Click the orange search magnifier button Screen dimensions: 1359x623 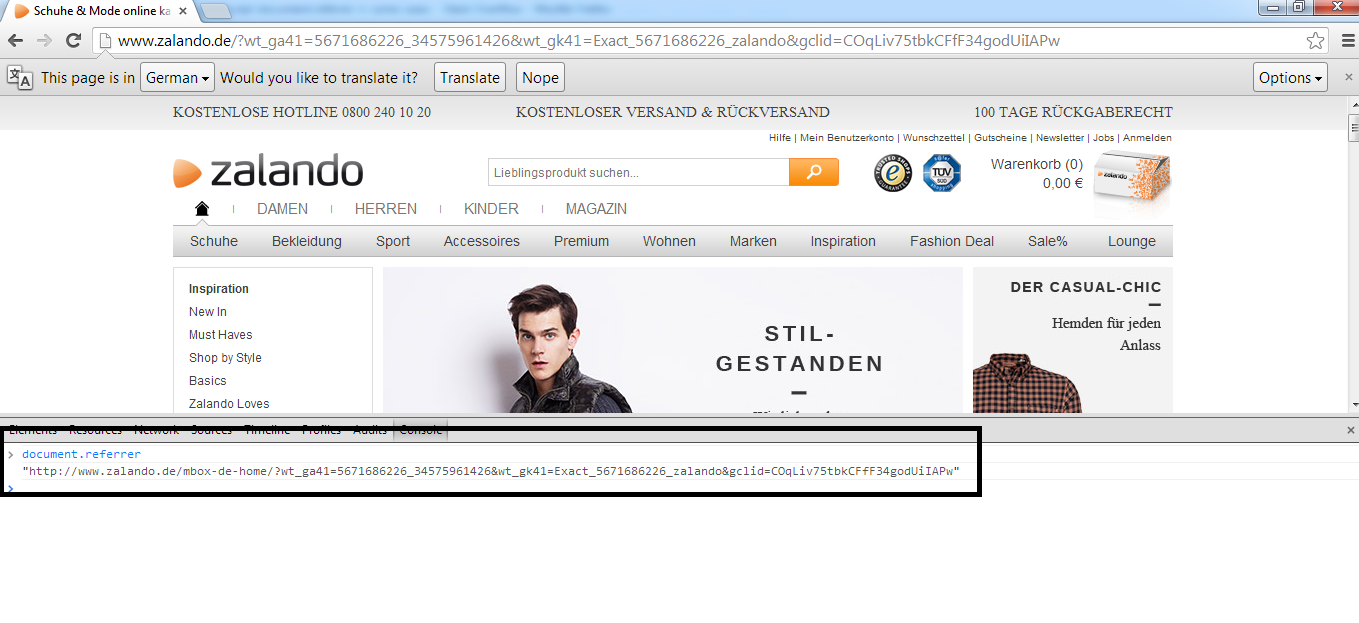813,172
